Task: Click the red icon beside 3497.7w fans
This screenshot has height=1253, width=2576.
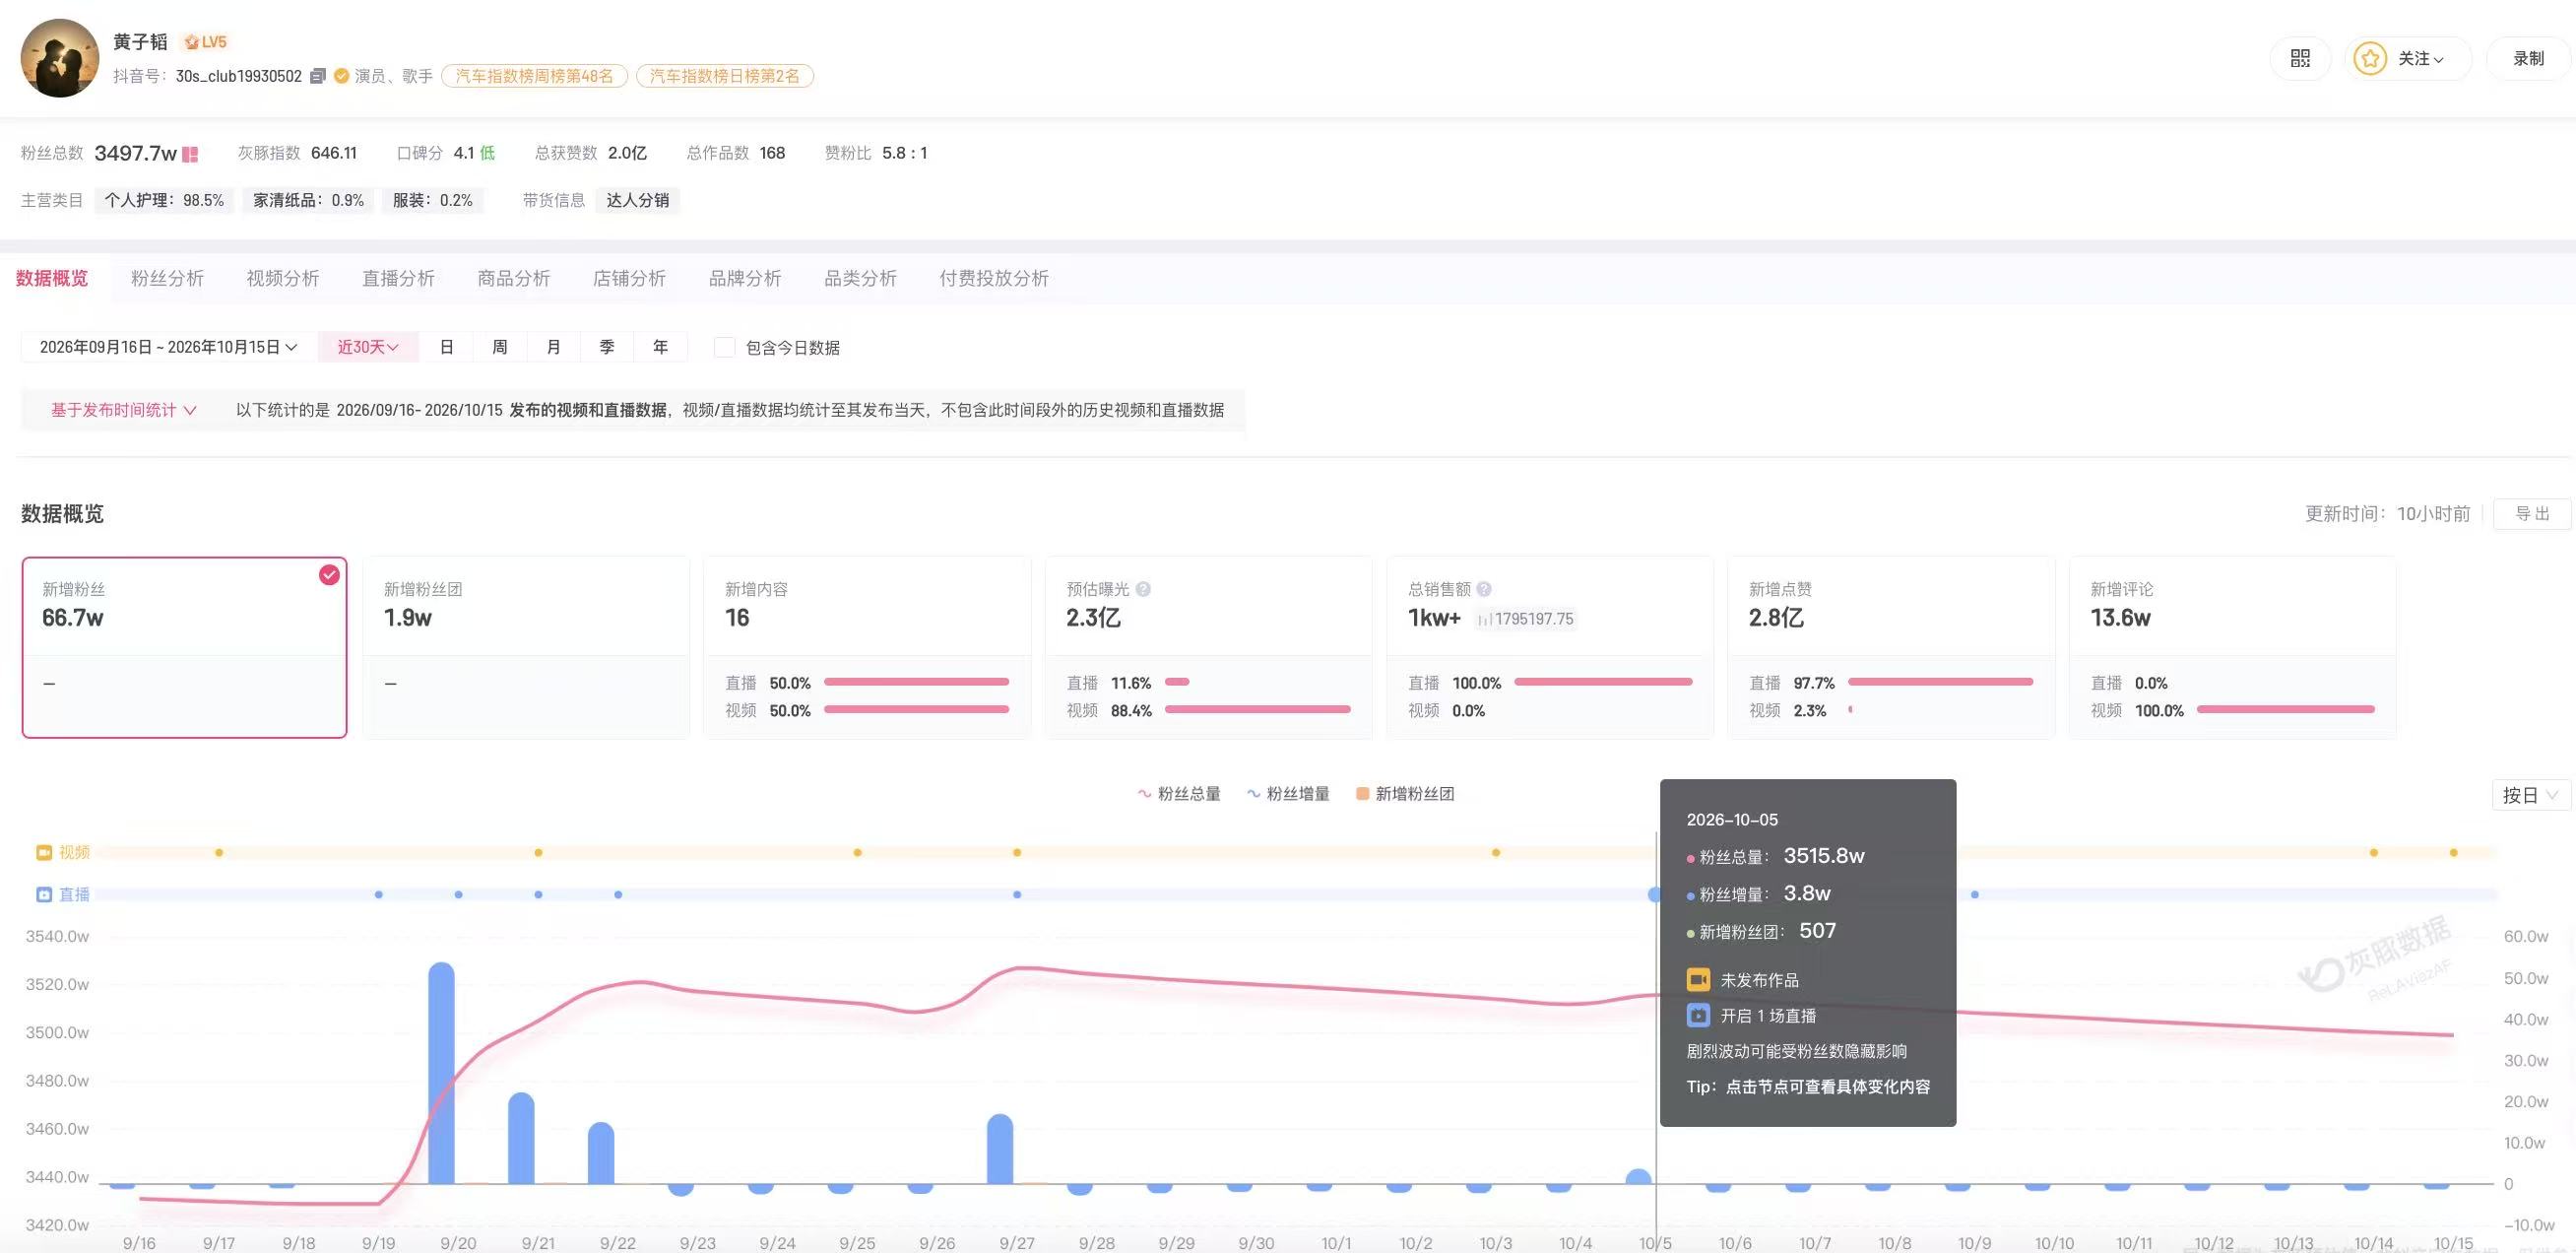Action: (190, 154)
